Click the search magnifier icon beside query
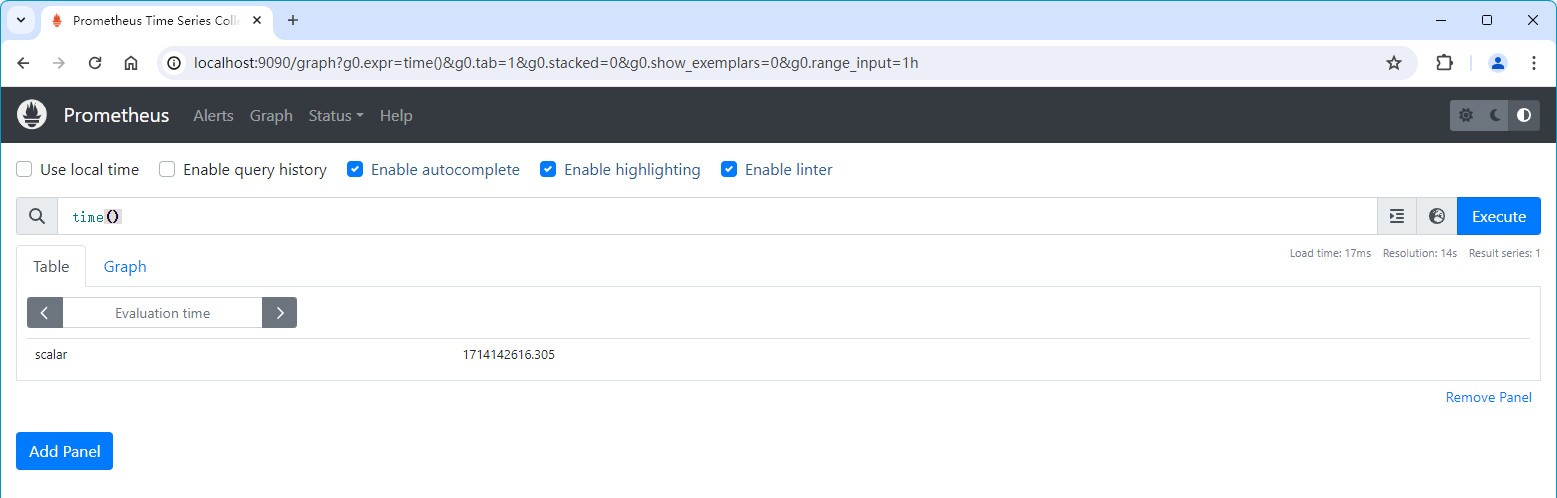This screenshot has height=498, width=1557. pyautogui.click(x=37, y=216)
